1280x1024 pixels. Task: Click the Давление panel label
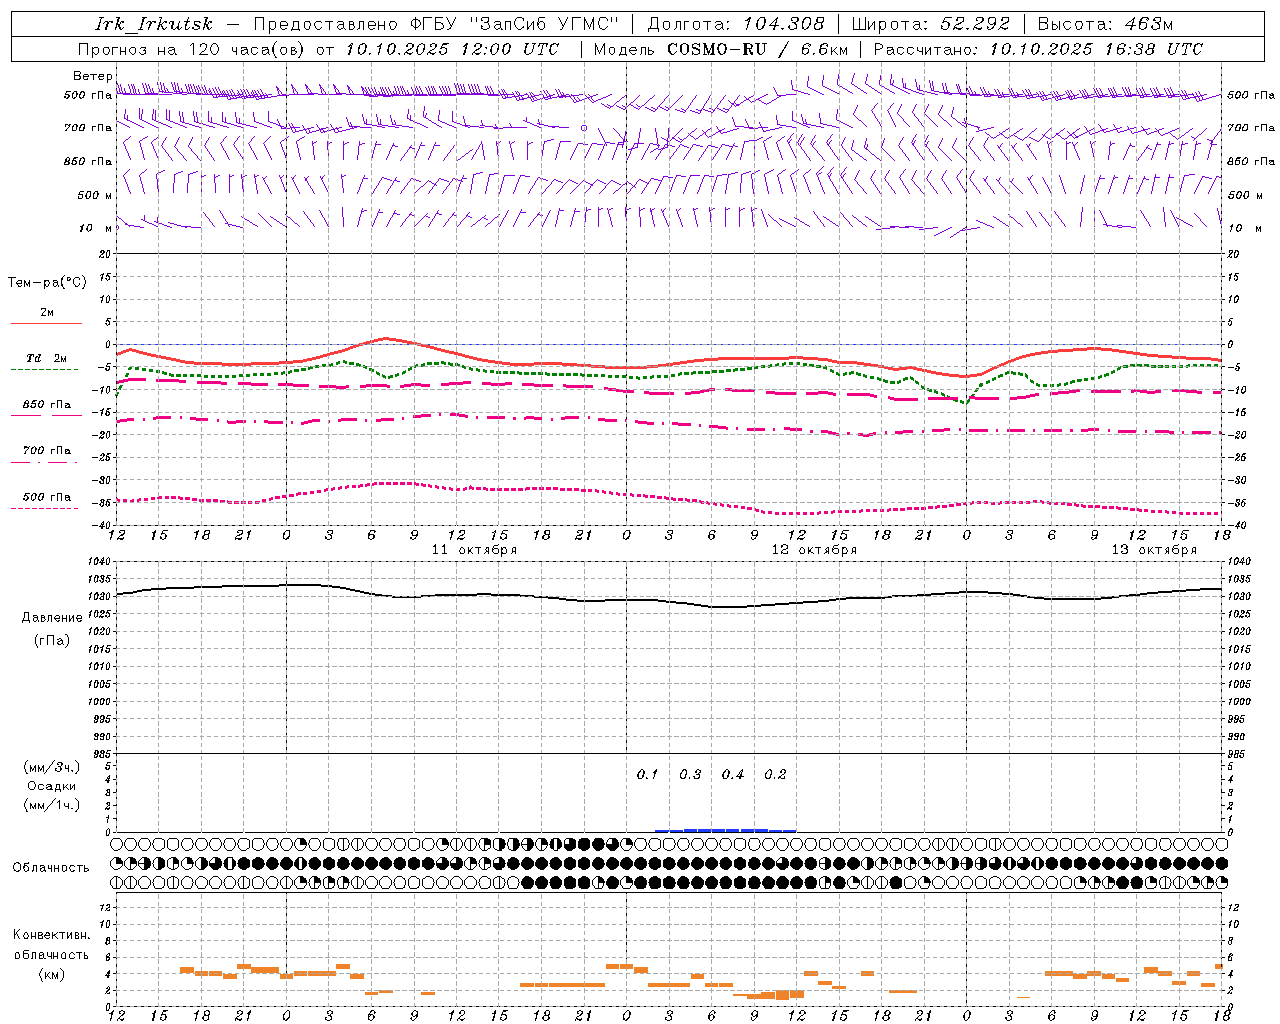tap(52, 618)
